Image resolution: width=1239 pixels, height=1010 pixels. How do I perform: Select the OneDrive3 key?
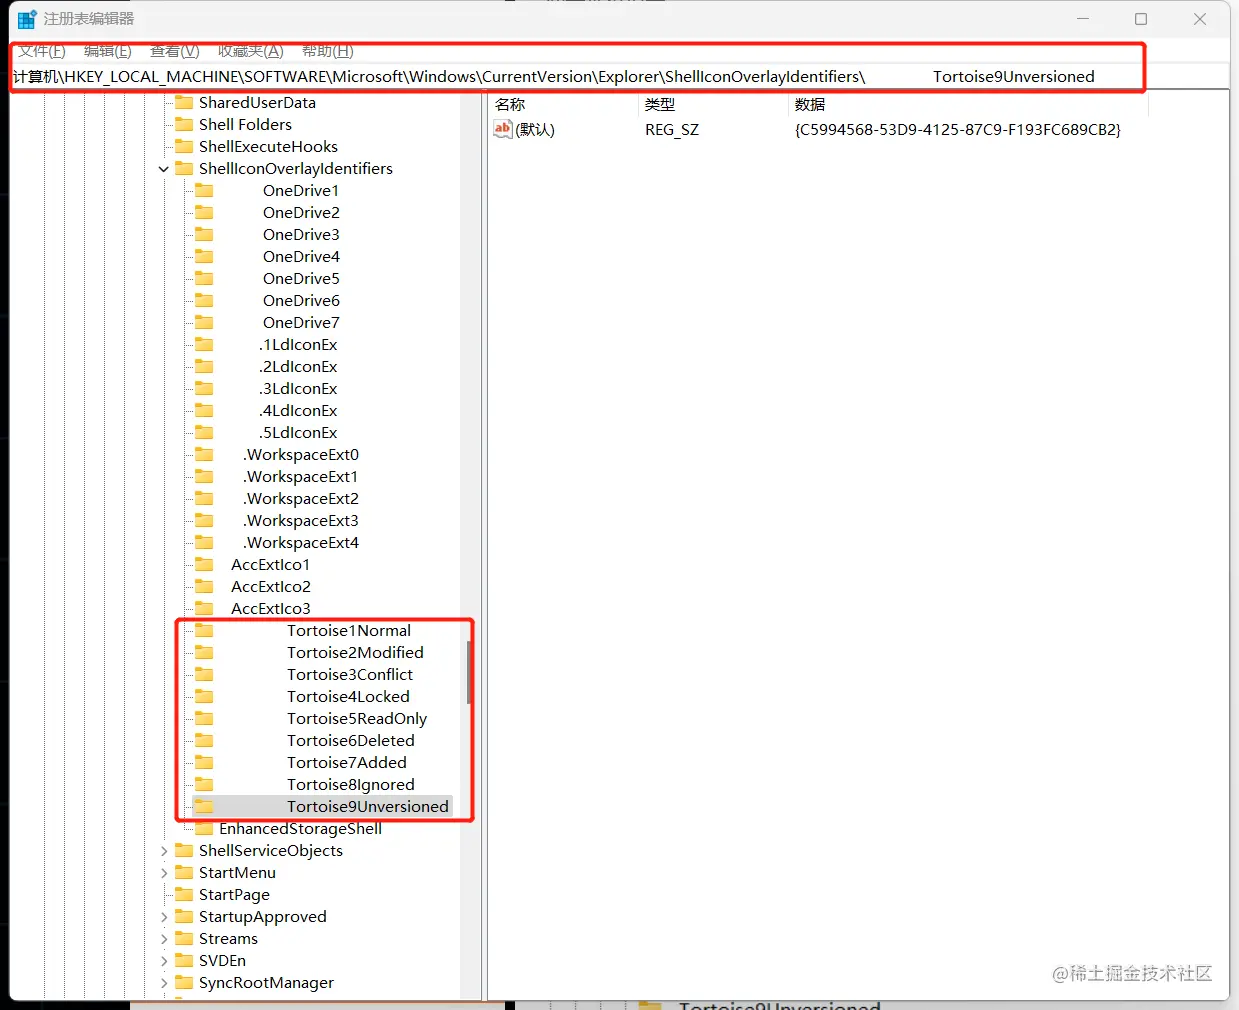[301, 234]
